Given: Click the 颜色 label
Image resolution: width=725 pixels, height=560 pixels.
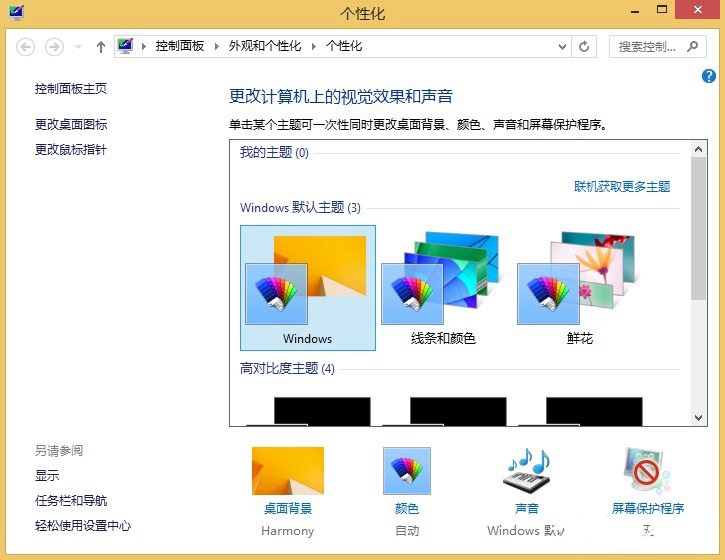Looking at the screenshot, I should click(x=407, y=508).
